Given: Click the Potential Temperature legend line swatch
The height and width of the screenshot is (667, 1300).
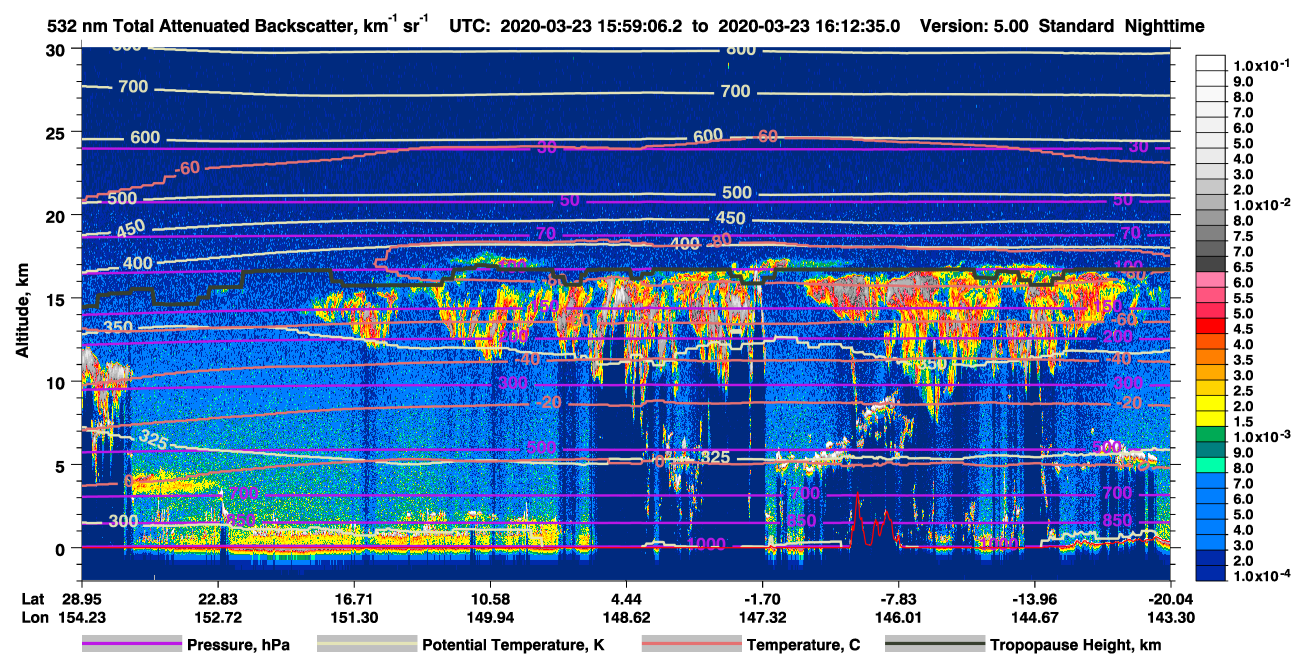Looking at the screenshot, I should point(366,645).
